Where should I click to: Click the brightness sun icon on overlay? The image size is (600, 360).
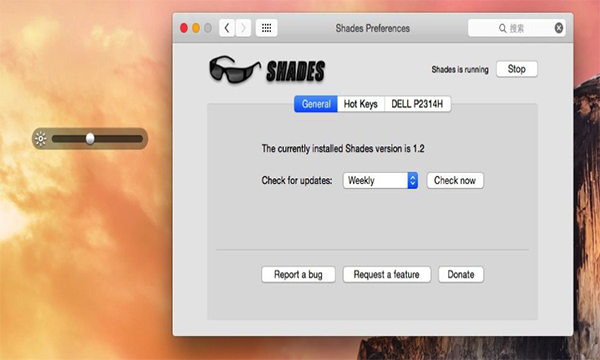pyautogui.click(x=41, y=138)
